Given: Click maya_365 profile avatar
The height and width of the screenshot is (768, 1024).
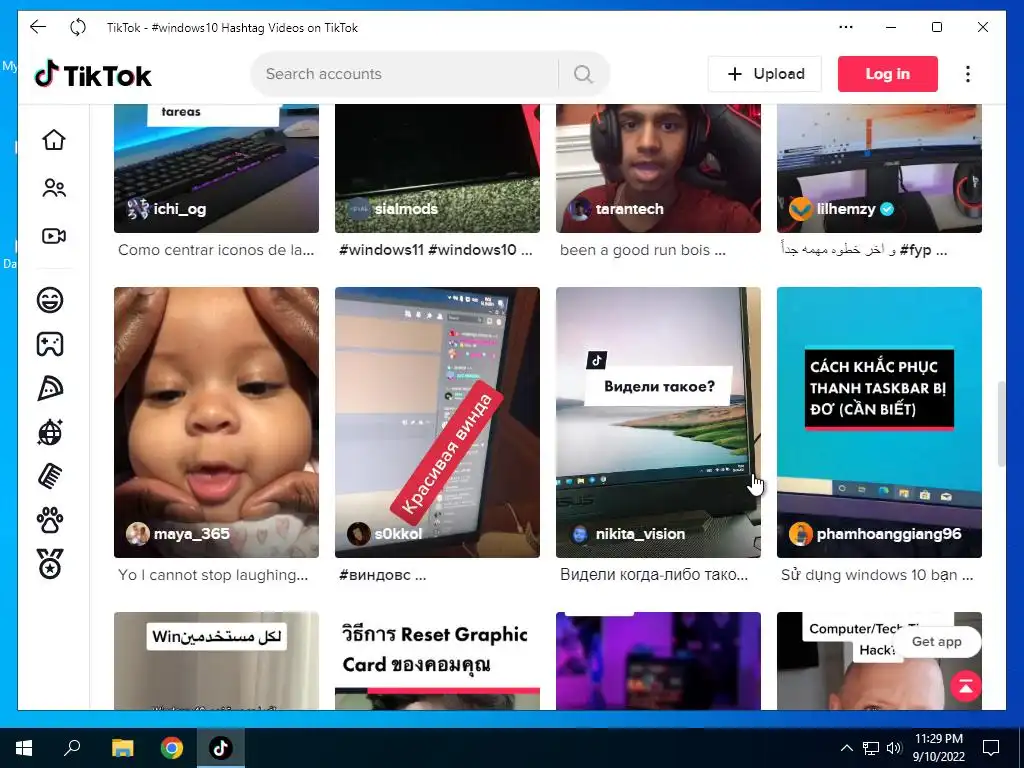Looking at the screenshot, I should point(138,534).
